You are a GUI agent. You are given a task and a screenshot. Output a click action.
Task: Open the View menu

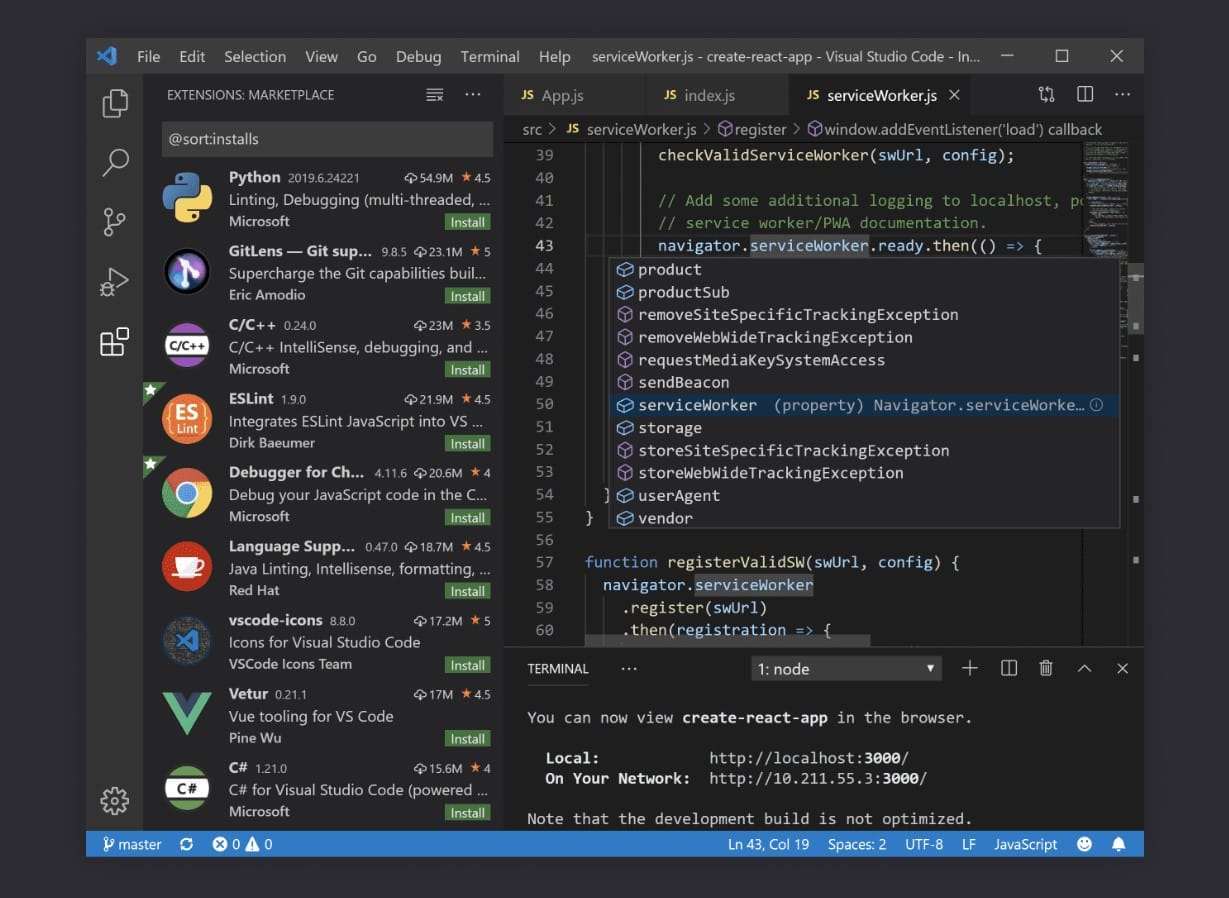coord(321,56)
